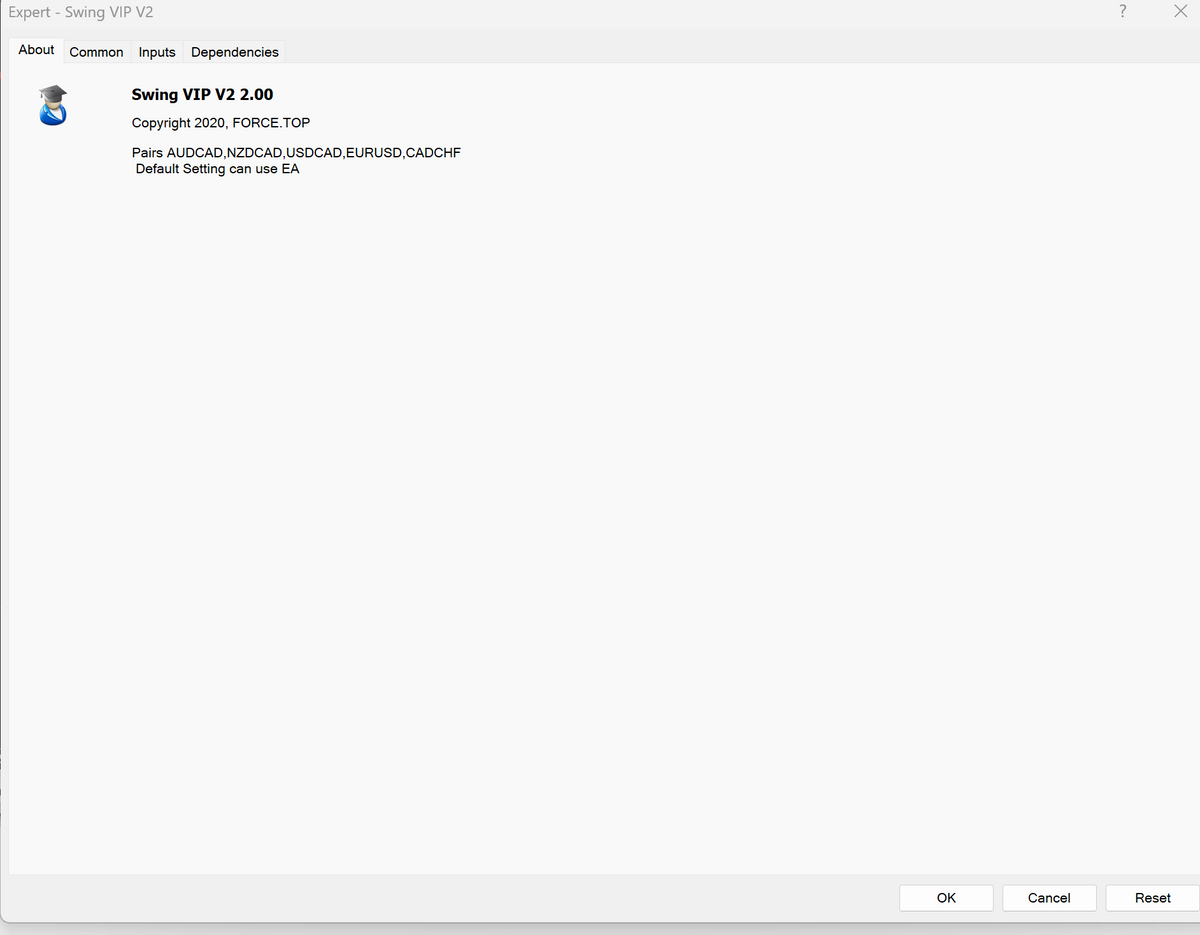Click the Swing VIP V2 2.00 heading
Screen dimensions: 1200x935
(x=202, y=95)
